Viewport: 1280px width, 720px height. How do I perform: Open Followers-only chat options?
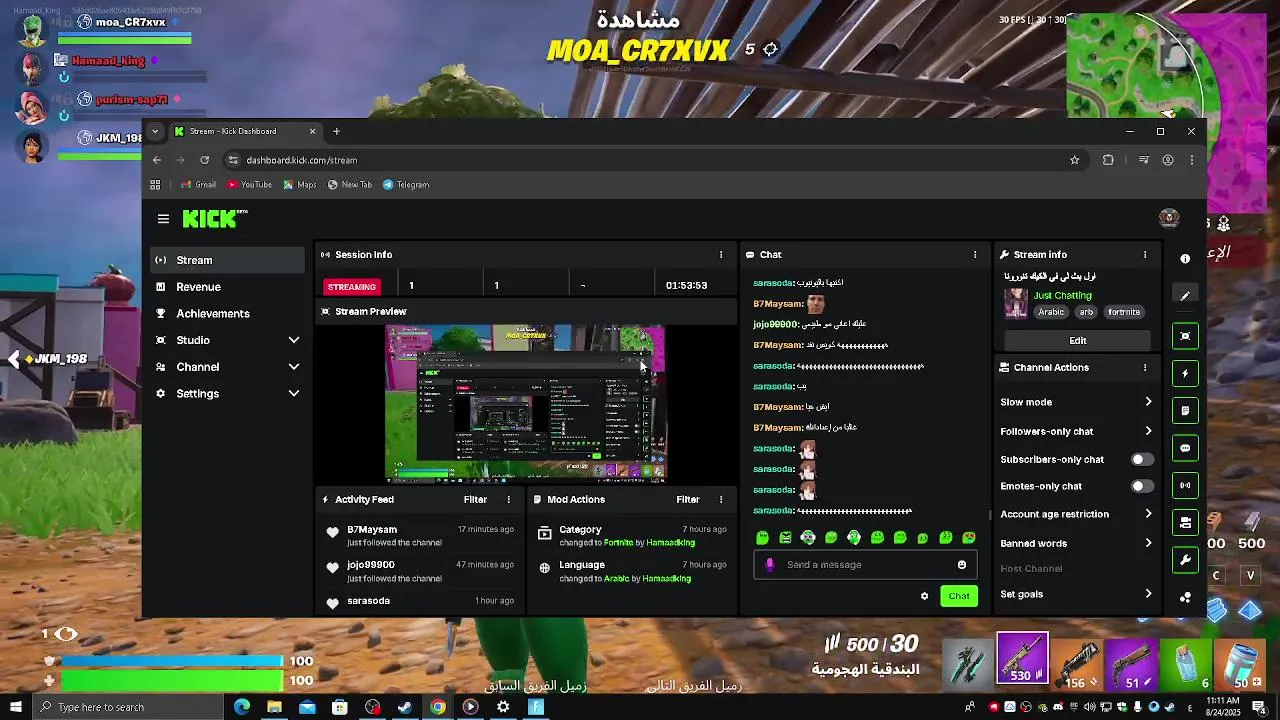pos(1076,431)
